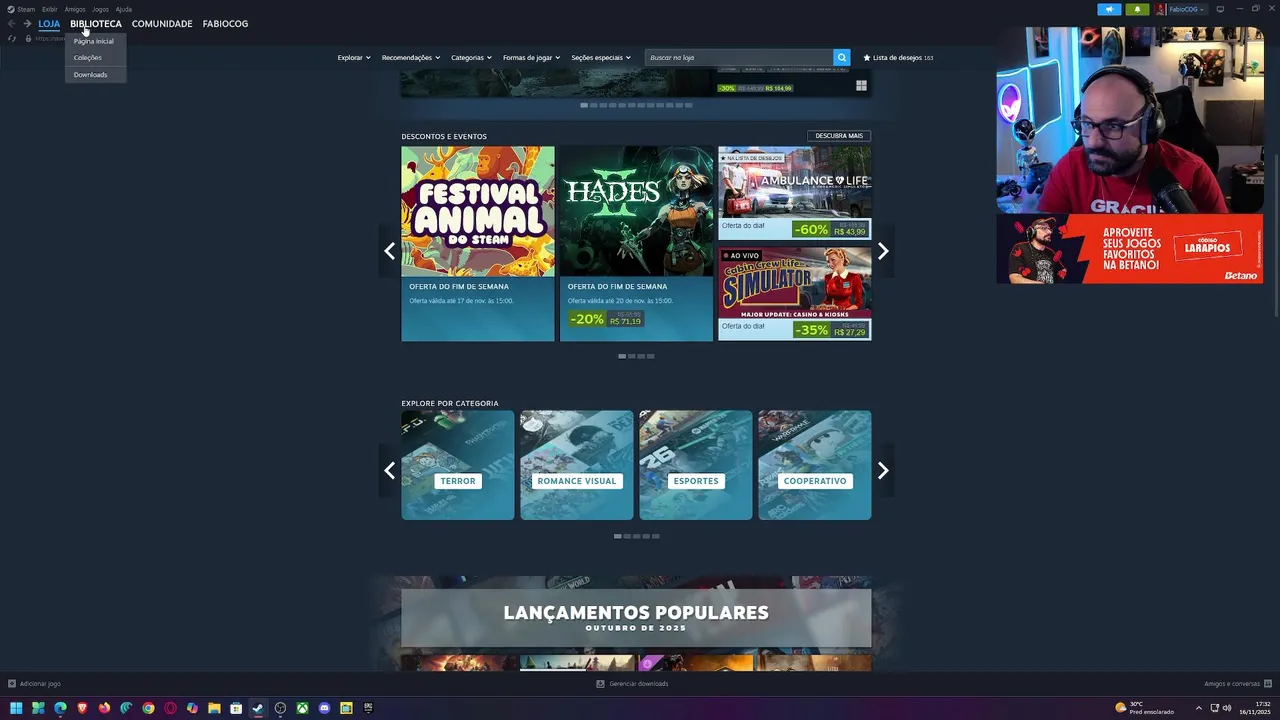Image resolution: width=1280 pixels, height=720 pixels.
Task: Show next discount offers with right arrow
Action: point(883,252)
